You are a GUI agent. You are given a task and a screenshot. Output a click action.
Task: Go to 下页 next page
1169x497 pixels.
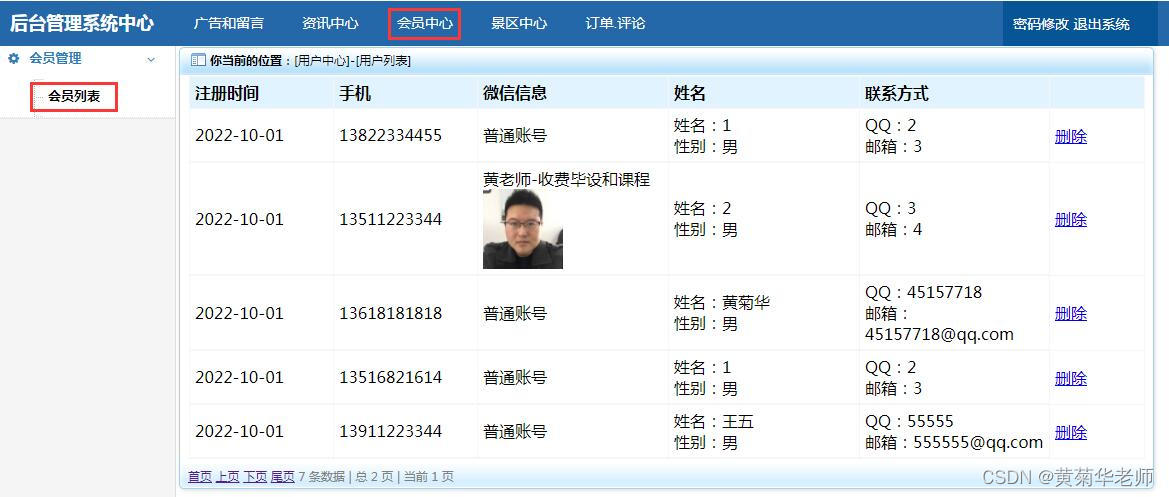pos(255,477)
